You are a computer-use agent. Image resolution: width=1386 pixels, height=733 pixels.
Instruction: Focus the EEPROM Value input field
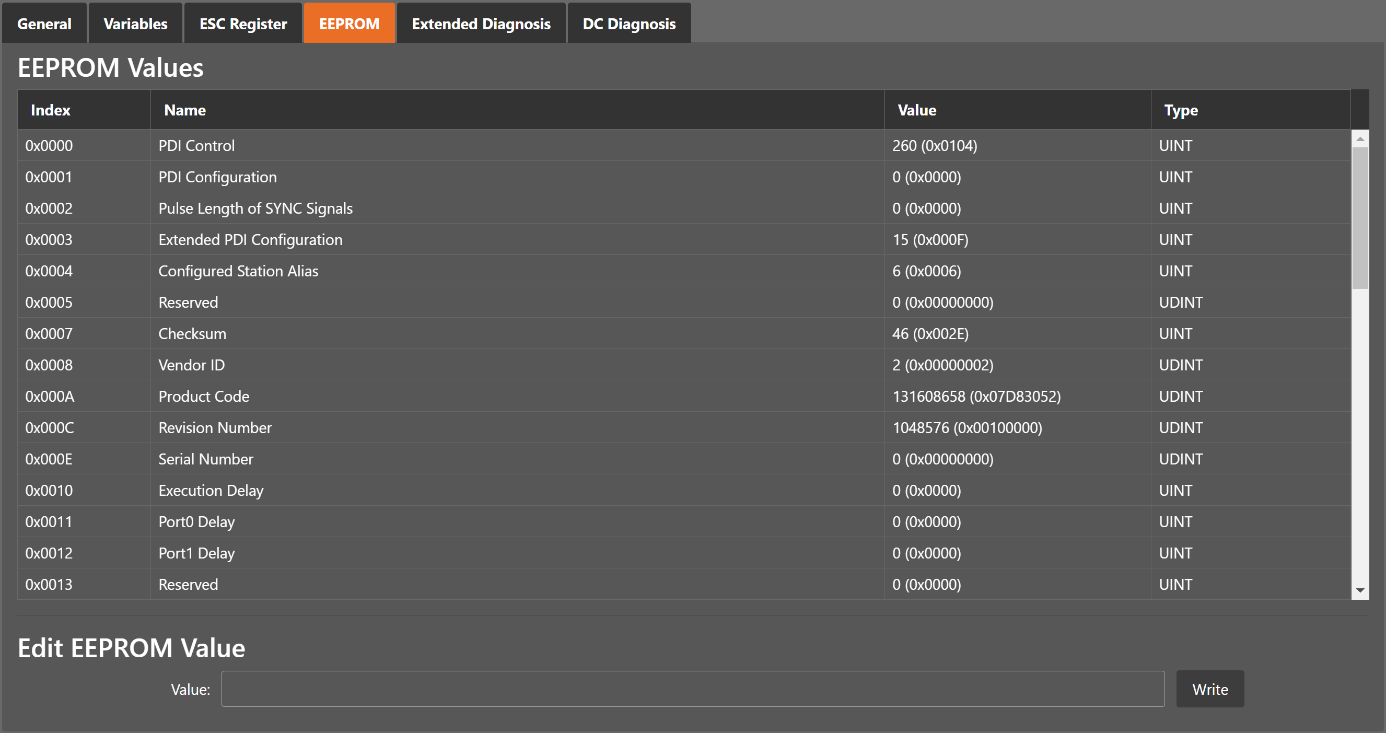pyautogui.click(x=692, y=689)
